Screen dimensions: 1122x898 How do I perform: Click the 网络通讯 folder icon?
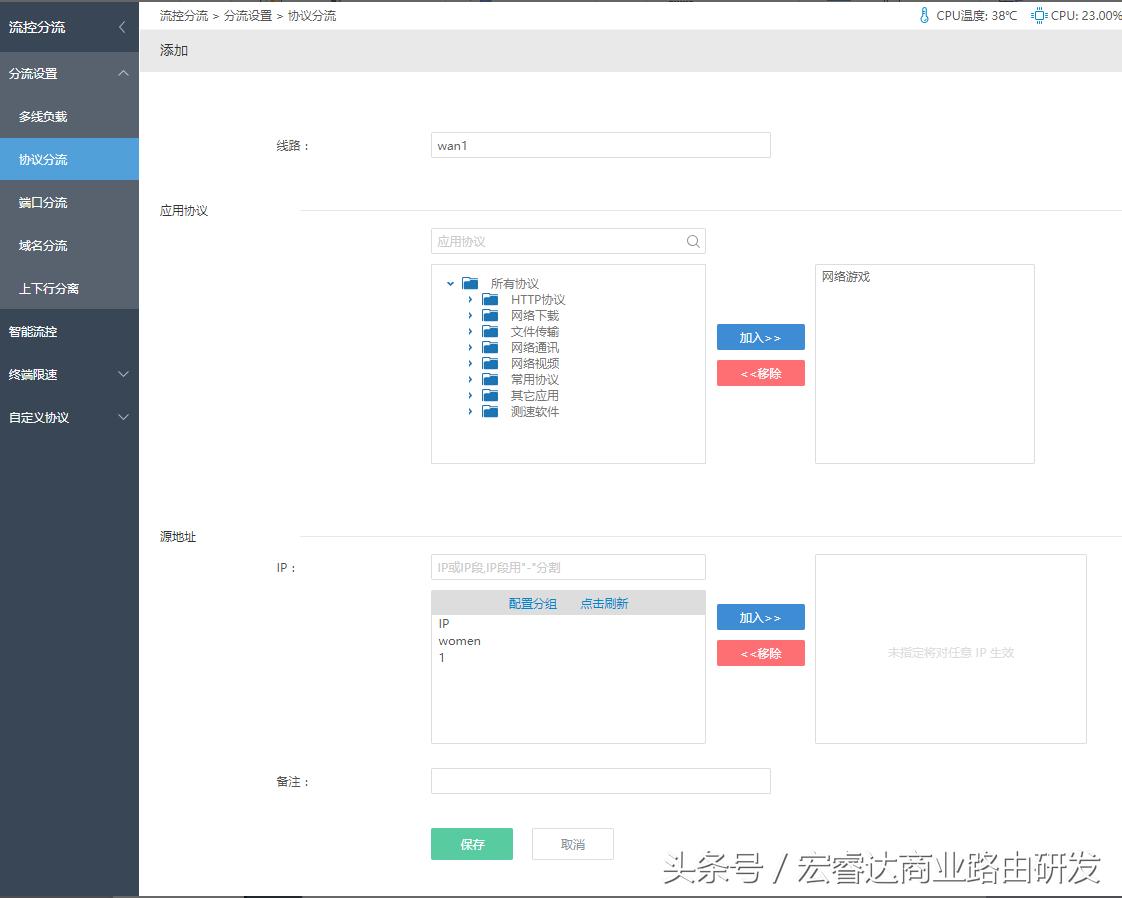(x=490, y=347)
